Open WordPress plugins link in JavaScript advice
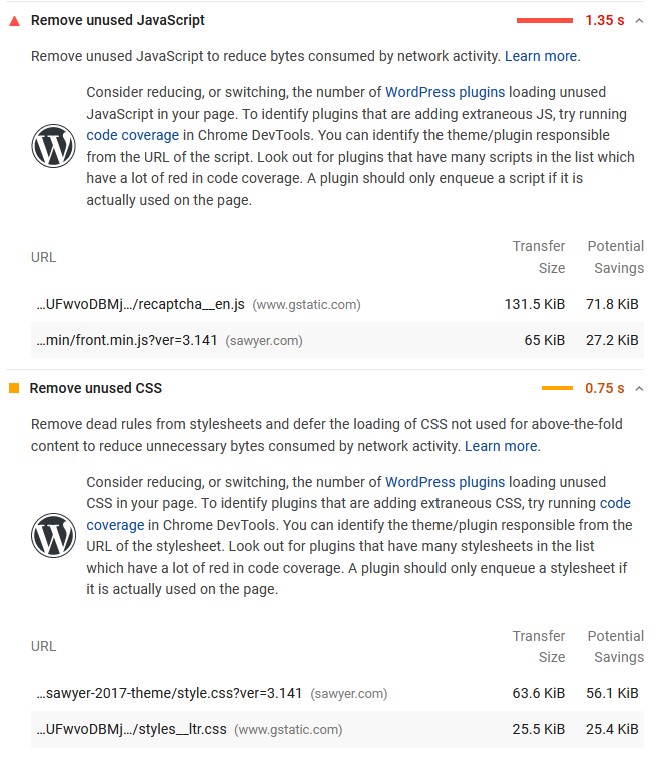The width and height of the screenshot is (654, 760). coord(445,92)
